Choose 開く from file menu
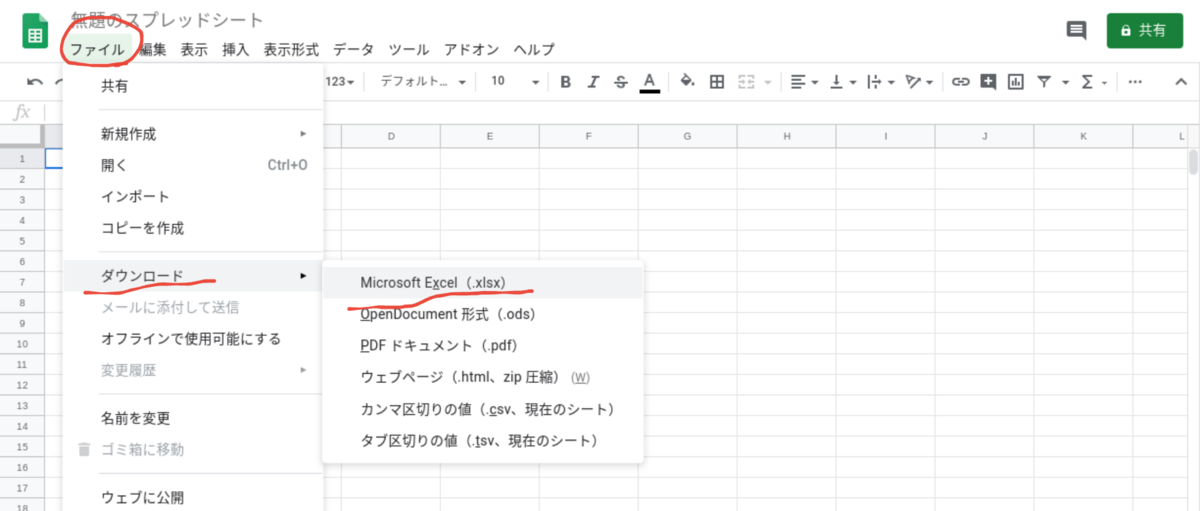 pyautogui.click(x=193, y=165)
